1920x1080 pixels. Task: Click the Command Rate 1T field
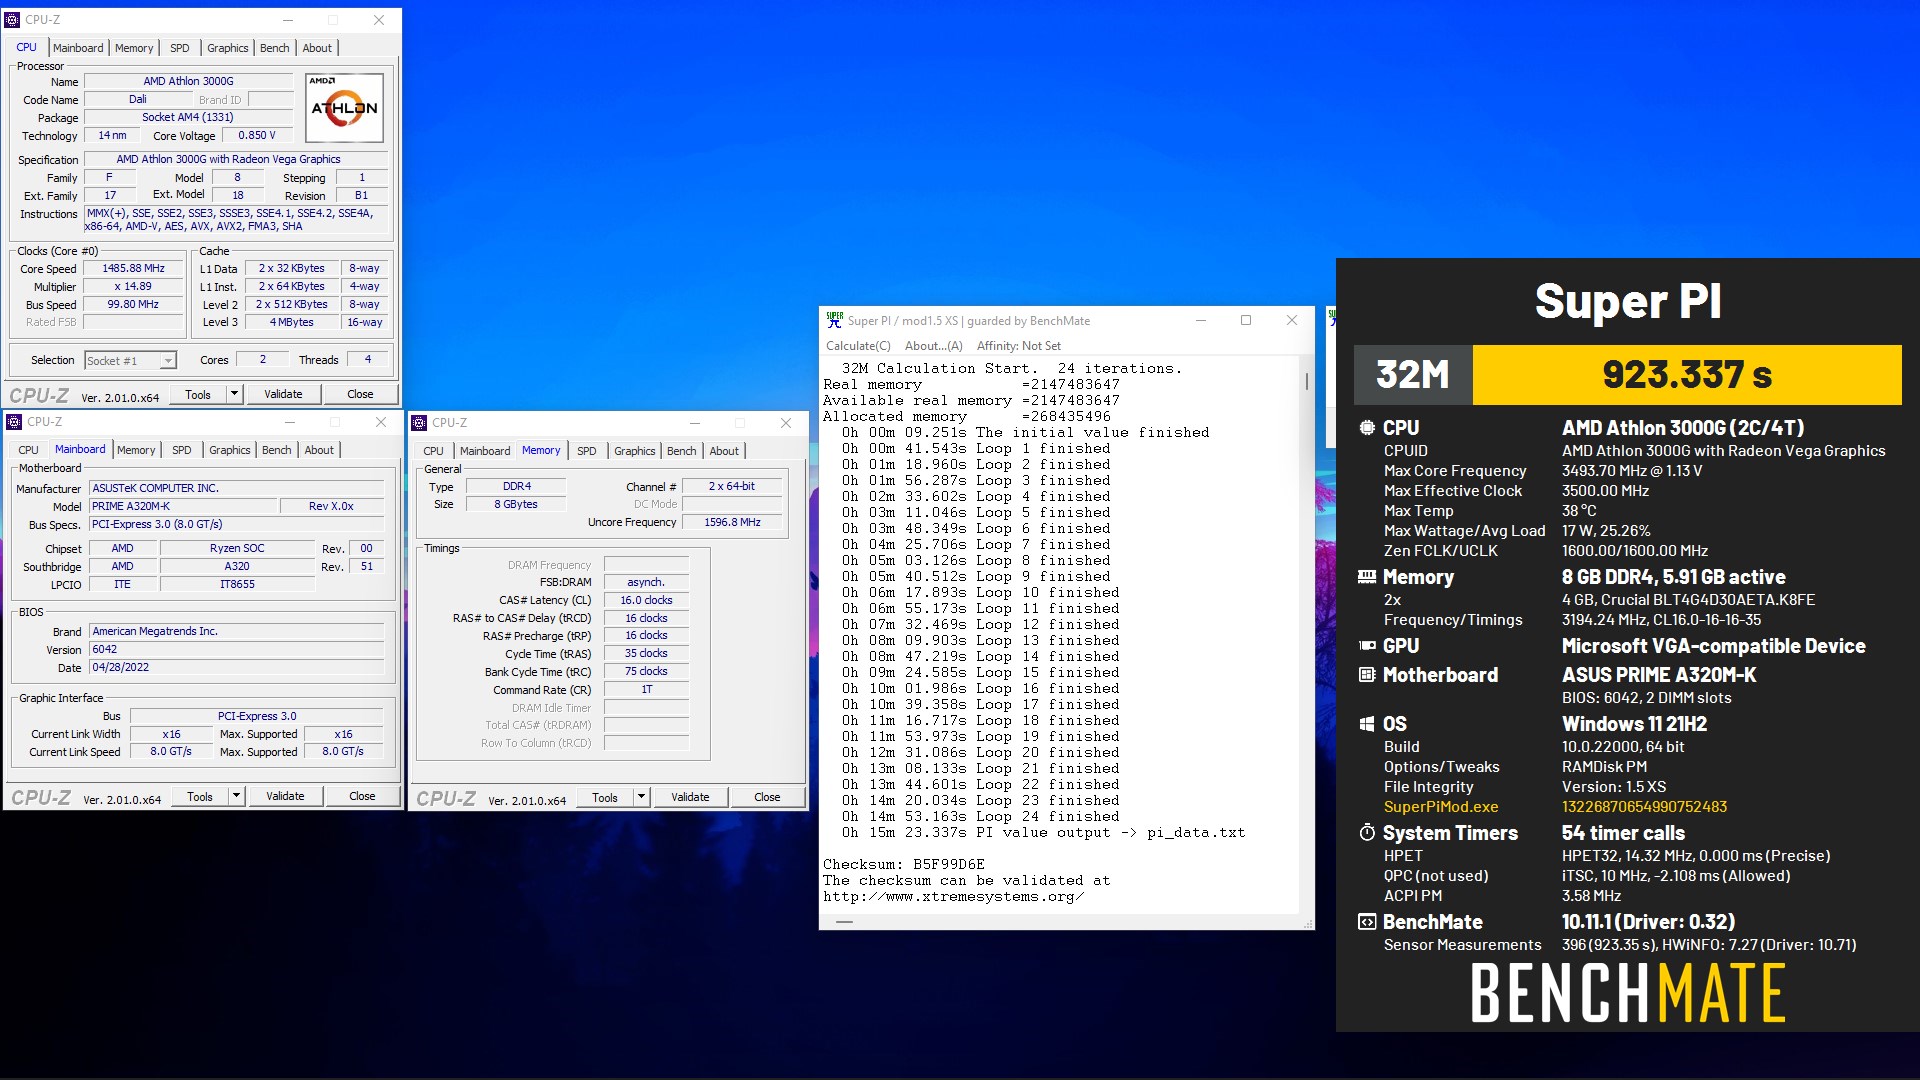646,689
